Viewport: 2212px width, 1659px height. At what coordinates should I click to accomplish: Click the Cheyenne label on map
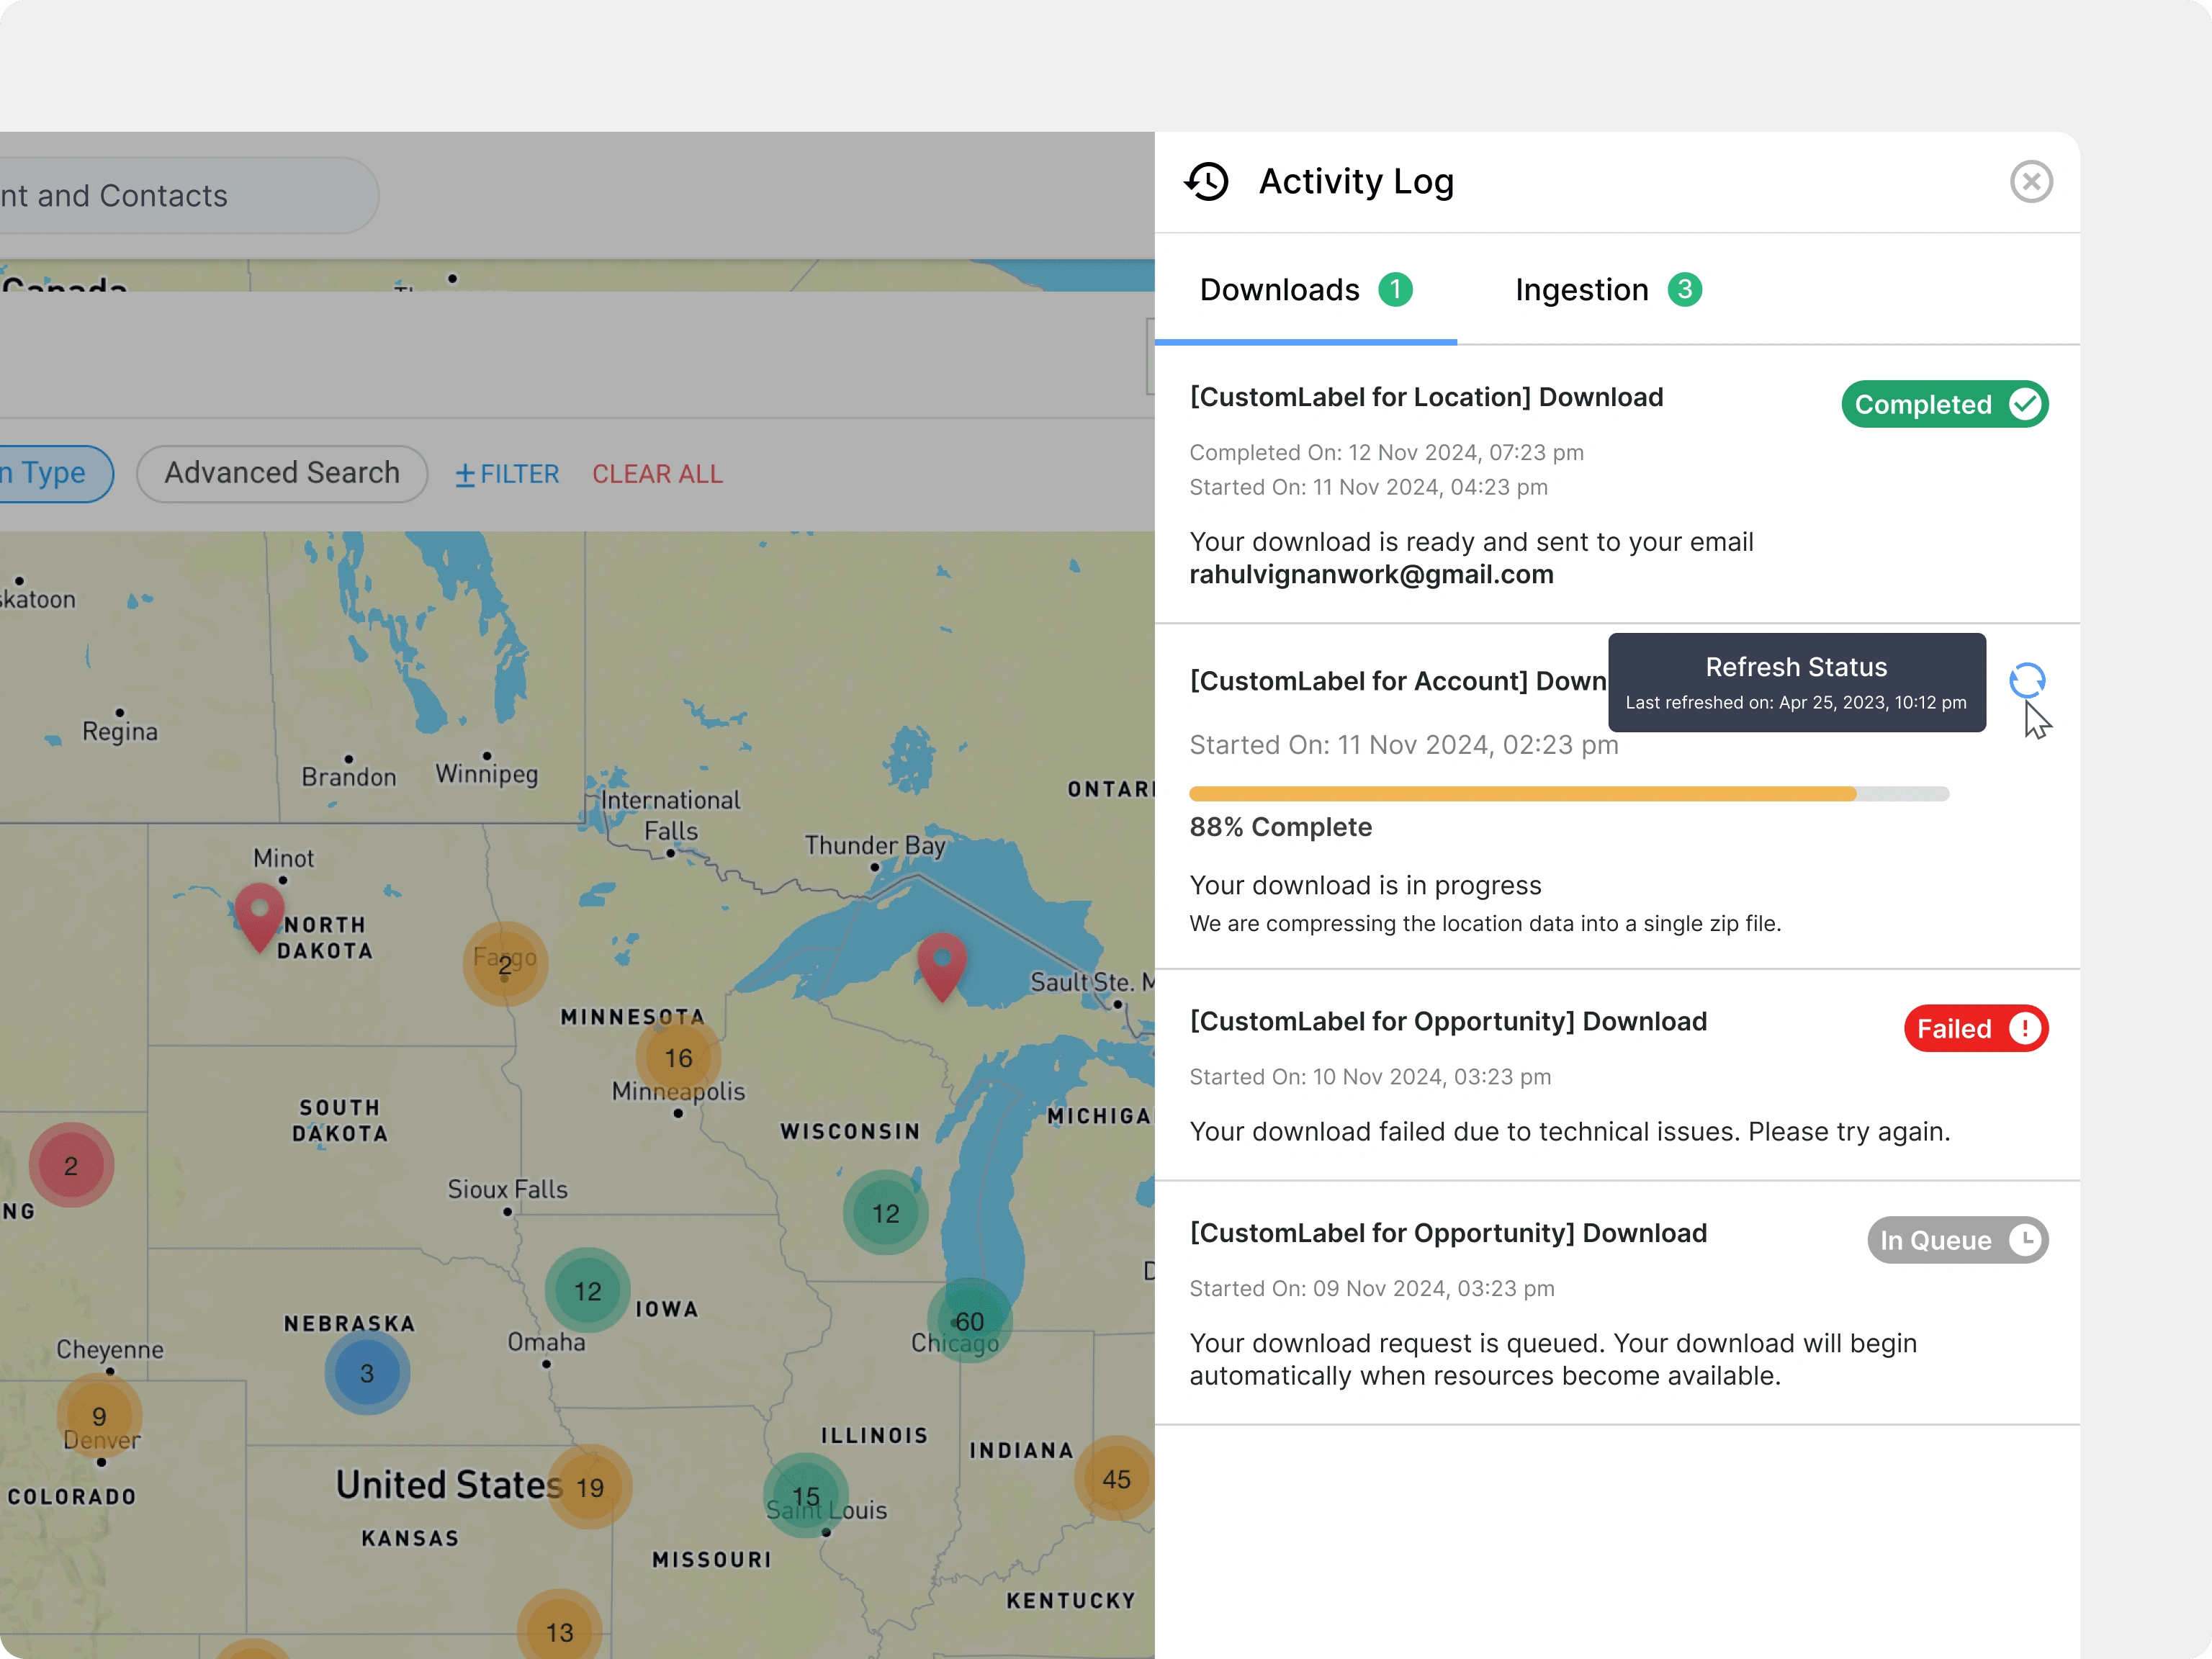click(110, 1350)
